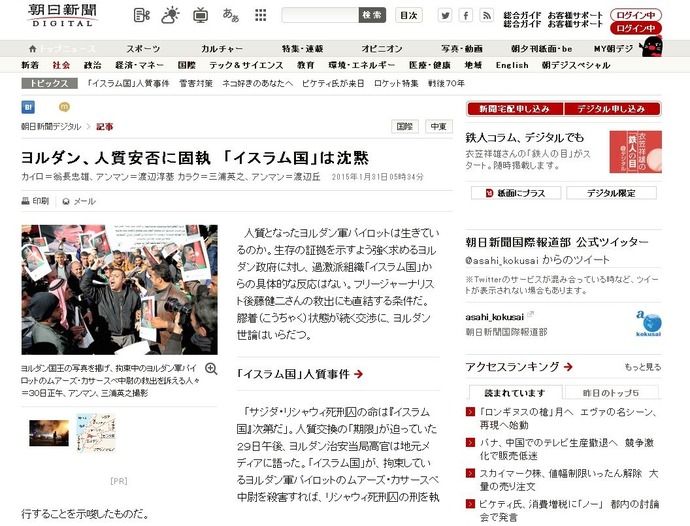Open topic ロケット特集
The image size is (690, 526).
(396, 83)
